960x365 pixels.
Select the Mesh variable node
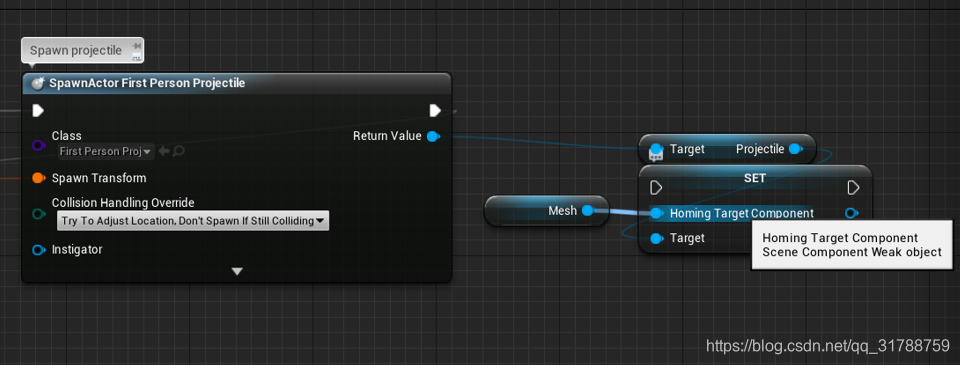pos(546,211)
